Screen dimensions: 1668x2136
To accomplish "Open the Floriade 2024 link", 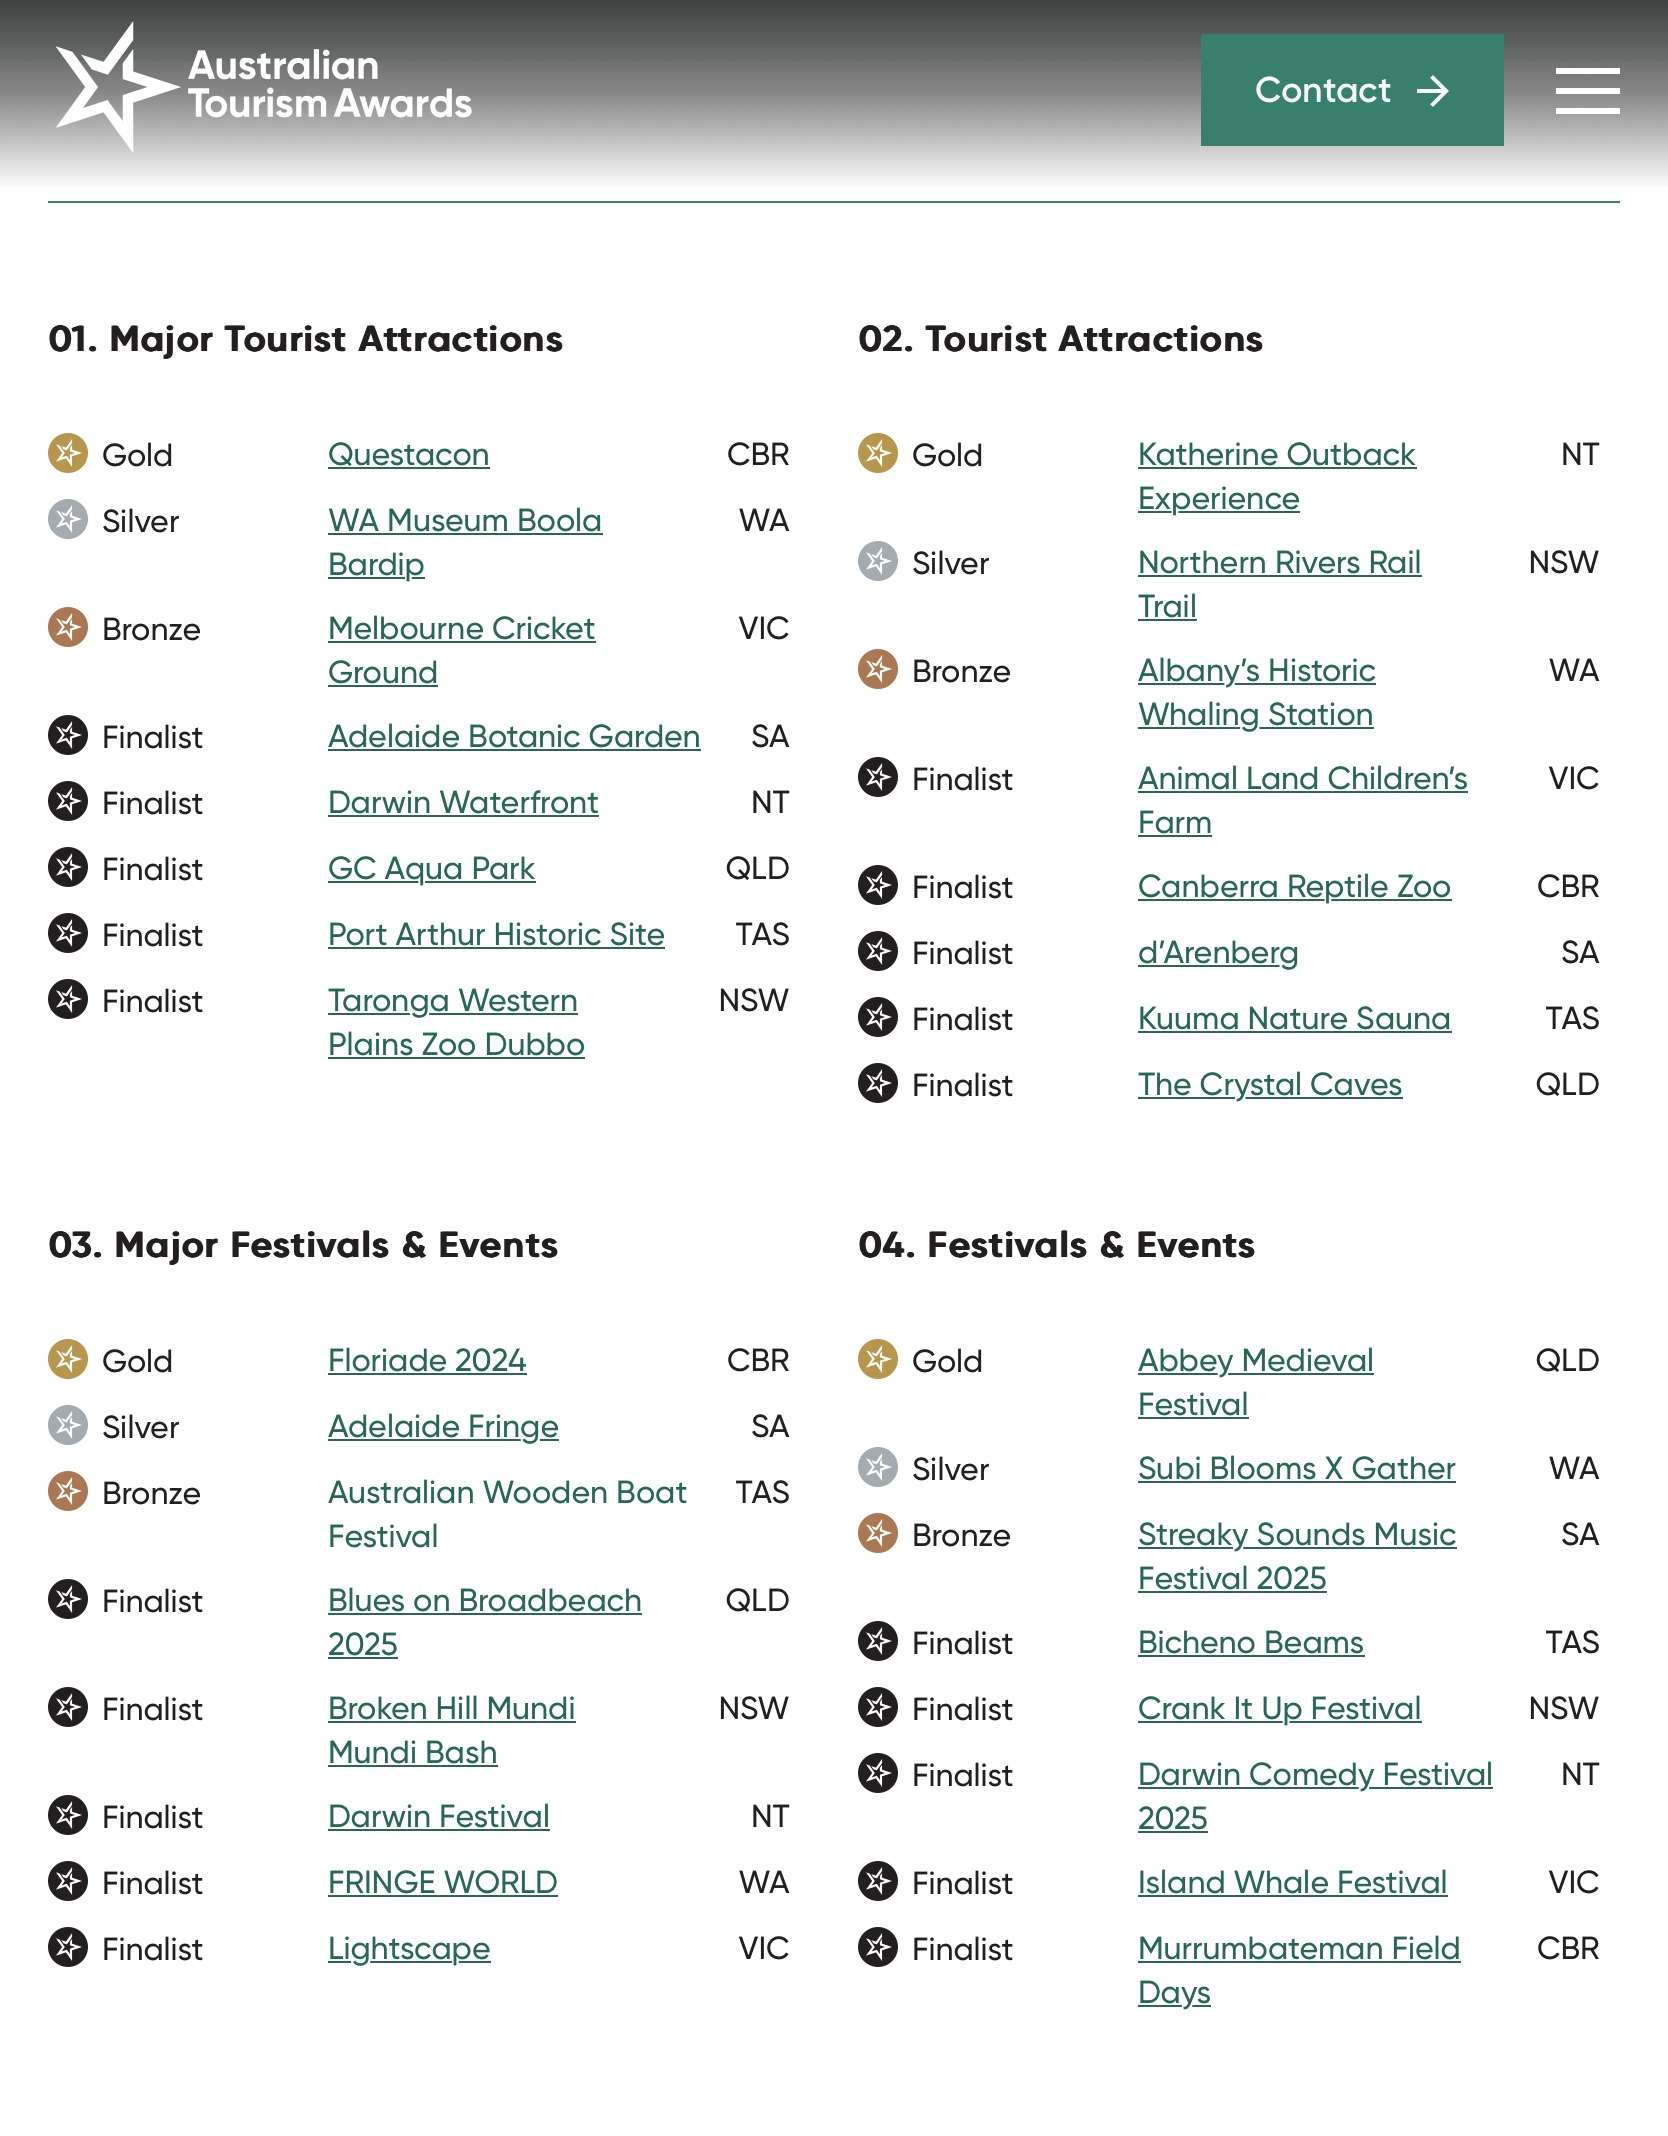I will point(427,1361).
